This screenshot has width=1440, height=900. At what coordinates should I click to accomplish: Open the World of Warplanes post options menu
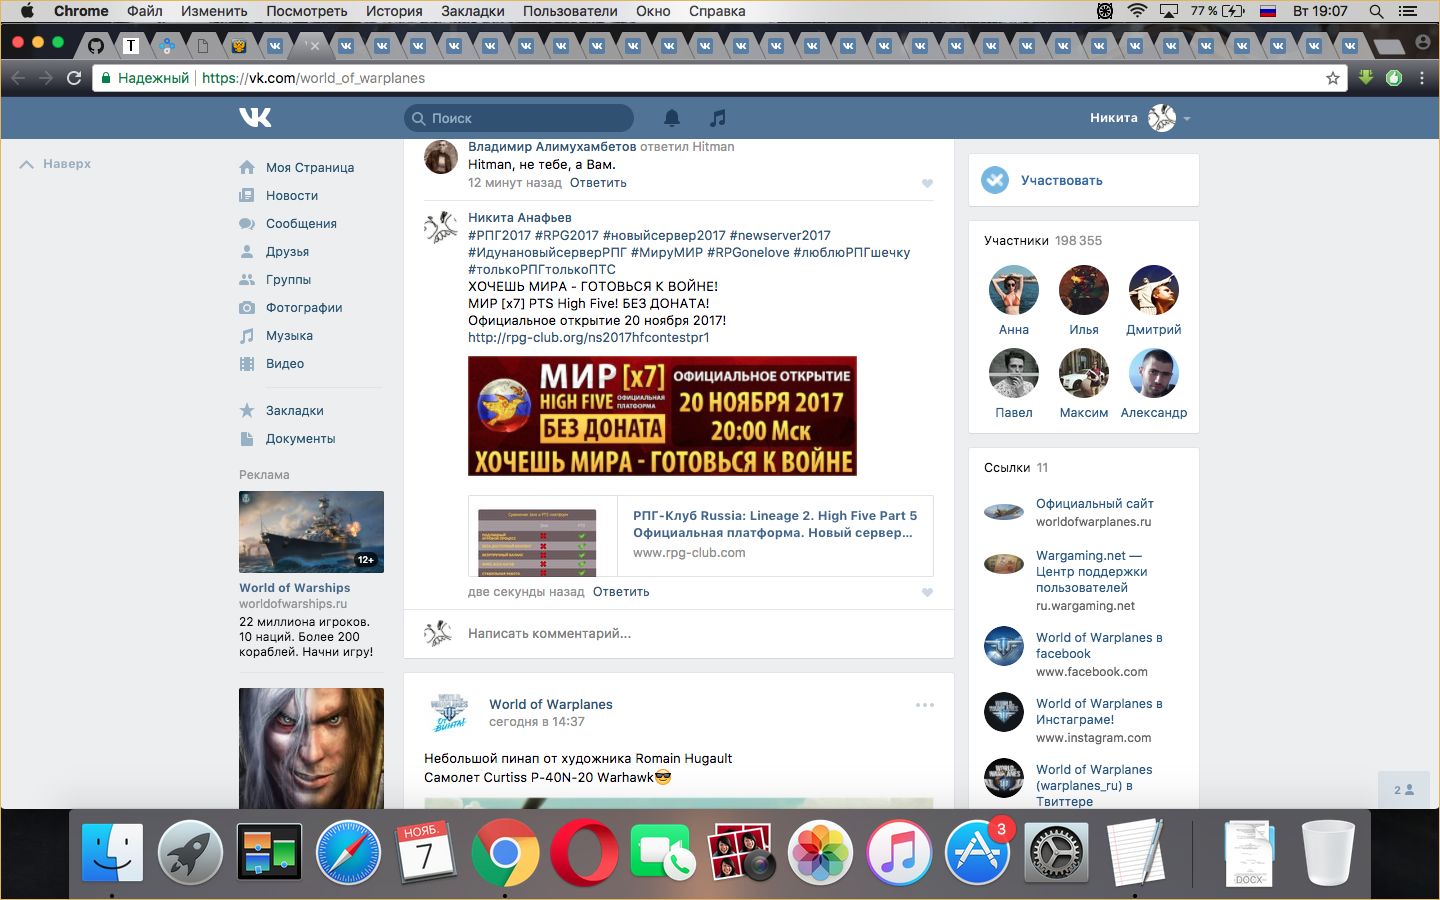(x=925, y=705)
